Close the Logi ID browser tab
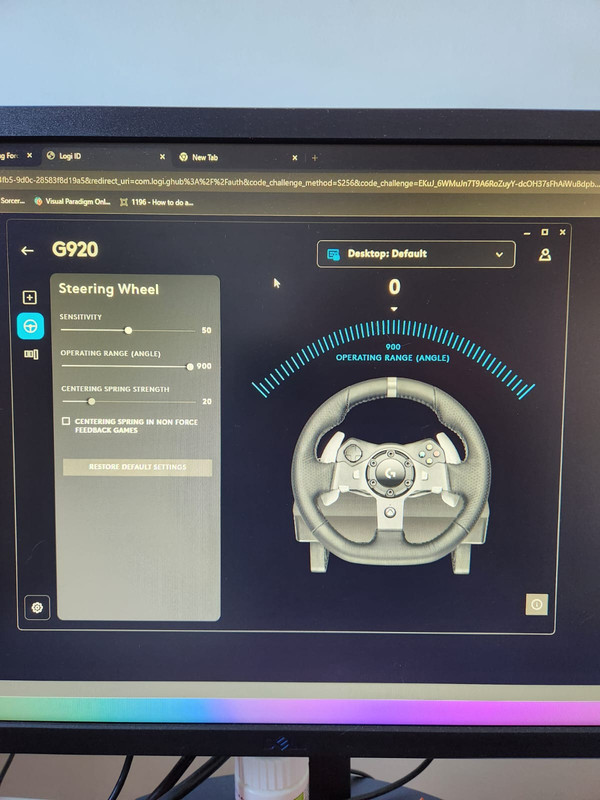The image size is (600, 800). click(162, 157)
